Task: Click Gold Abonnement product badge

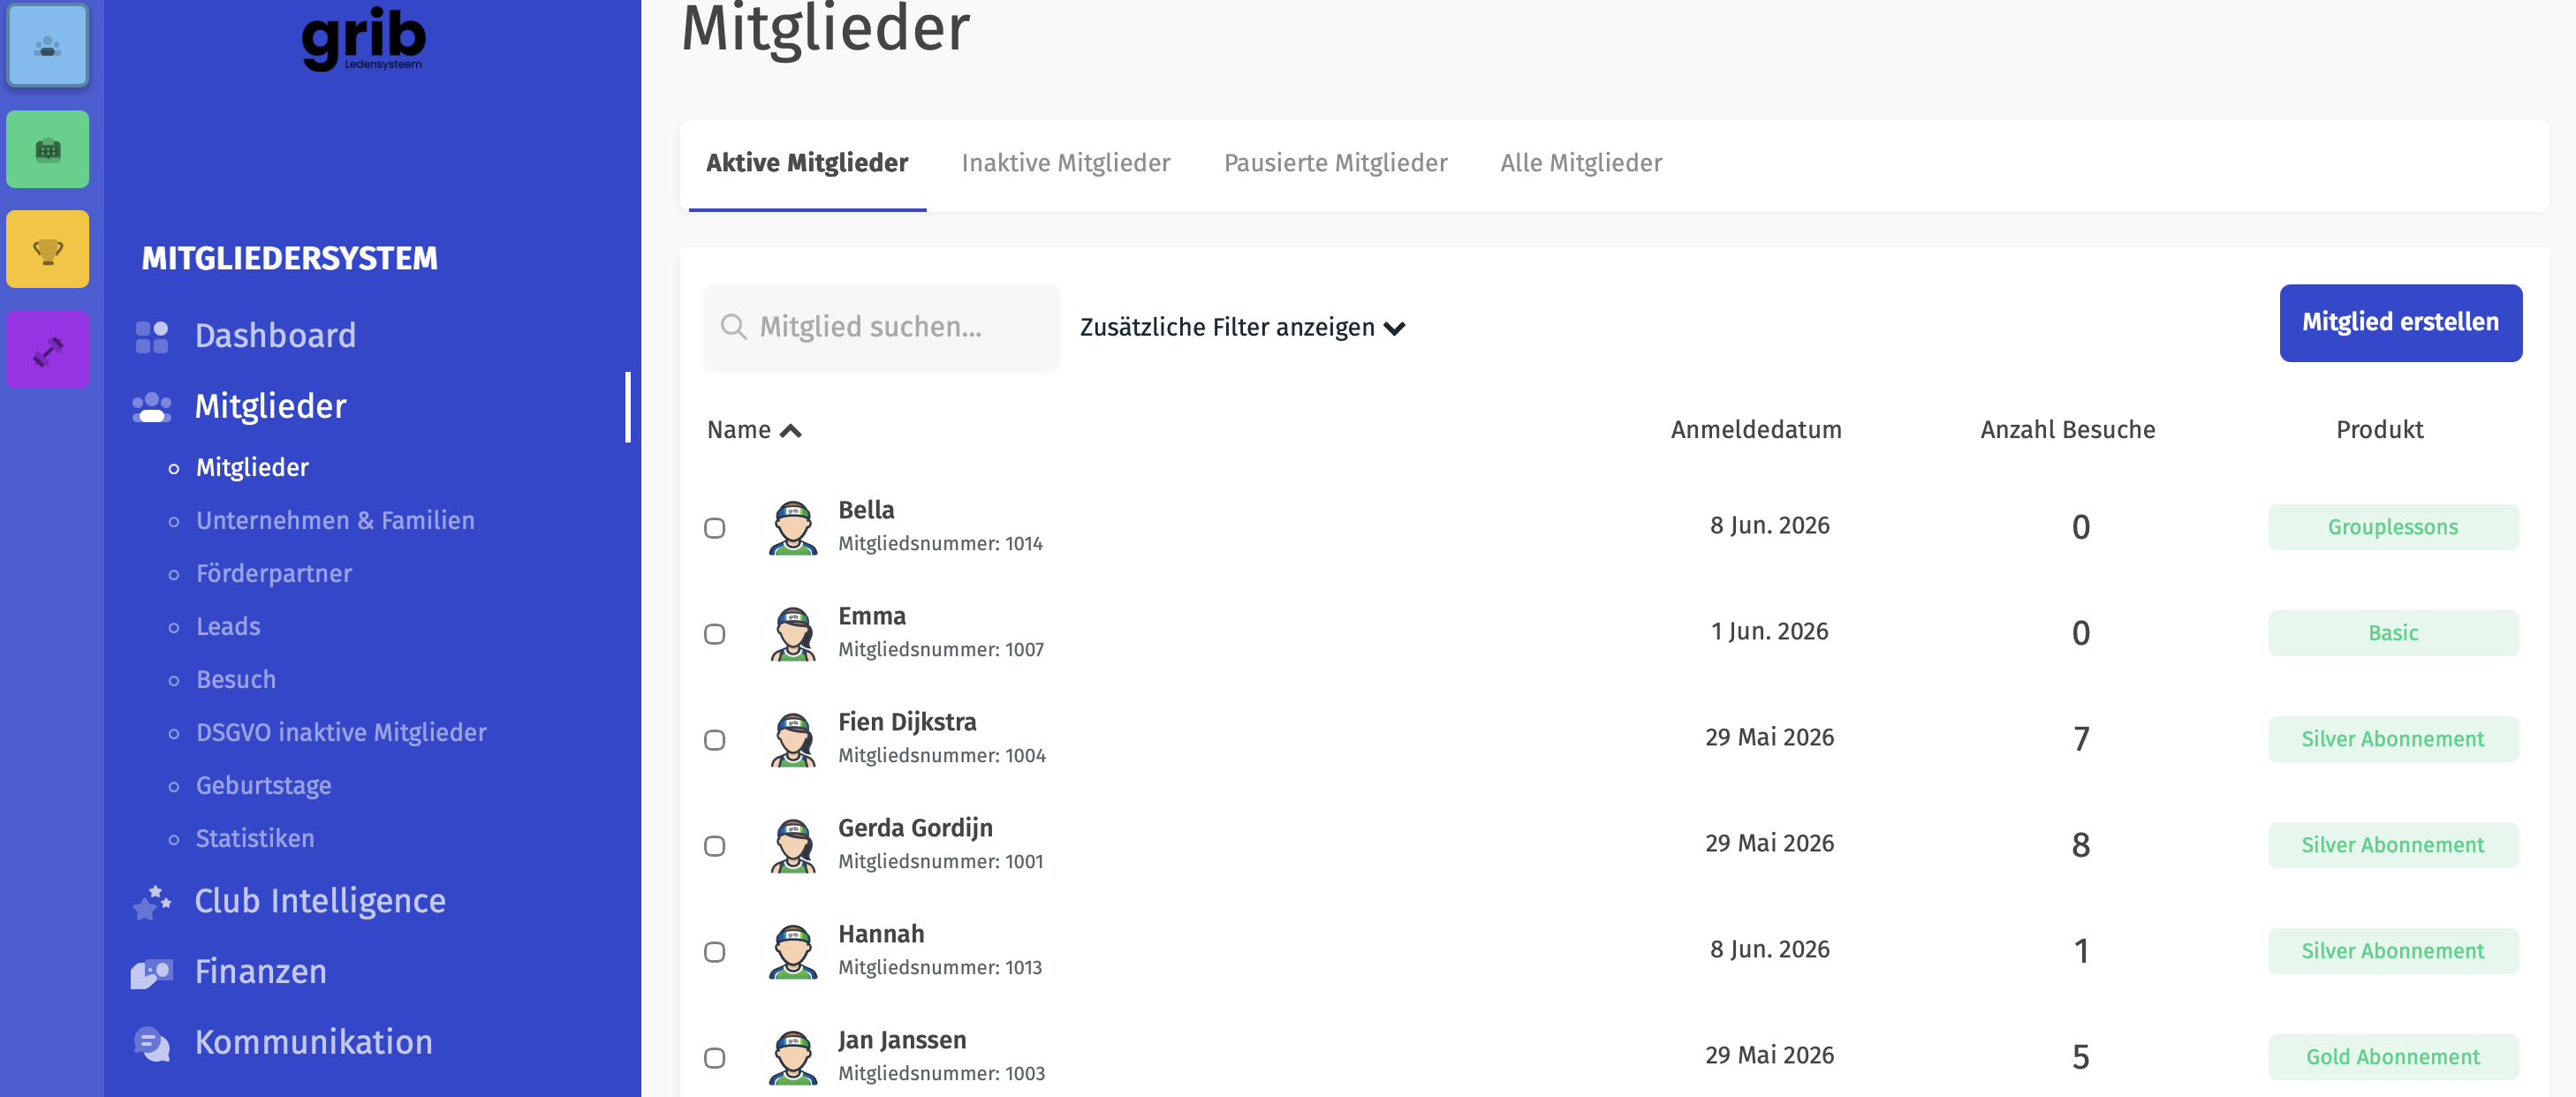Action: coord(2392,1056)
